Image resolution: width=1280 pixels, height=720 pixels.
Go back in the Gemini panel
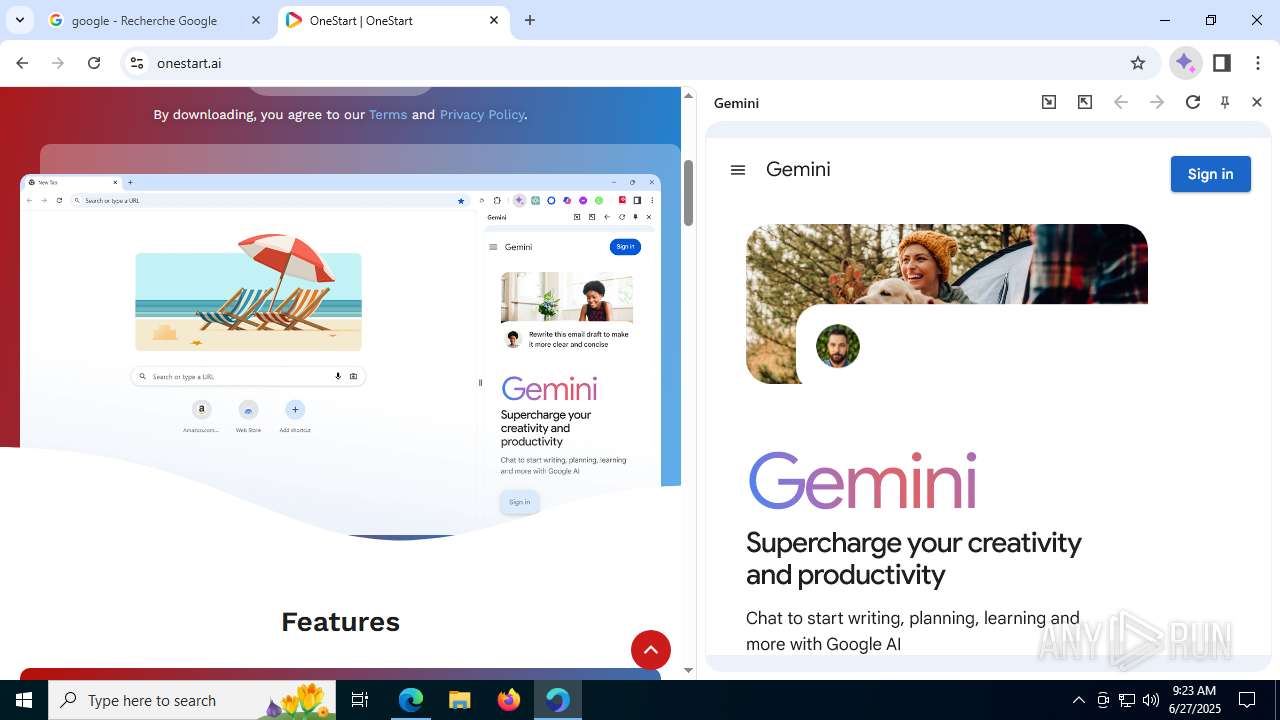(x=1121, y=102)
